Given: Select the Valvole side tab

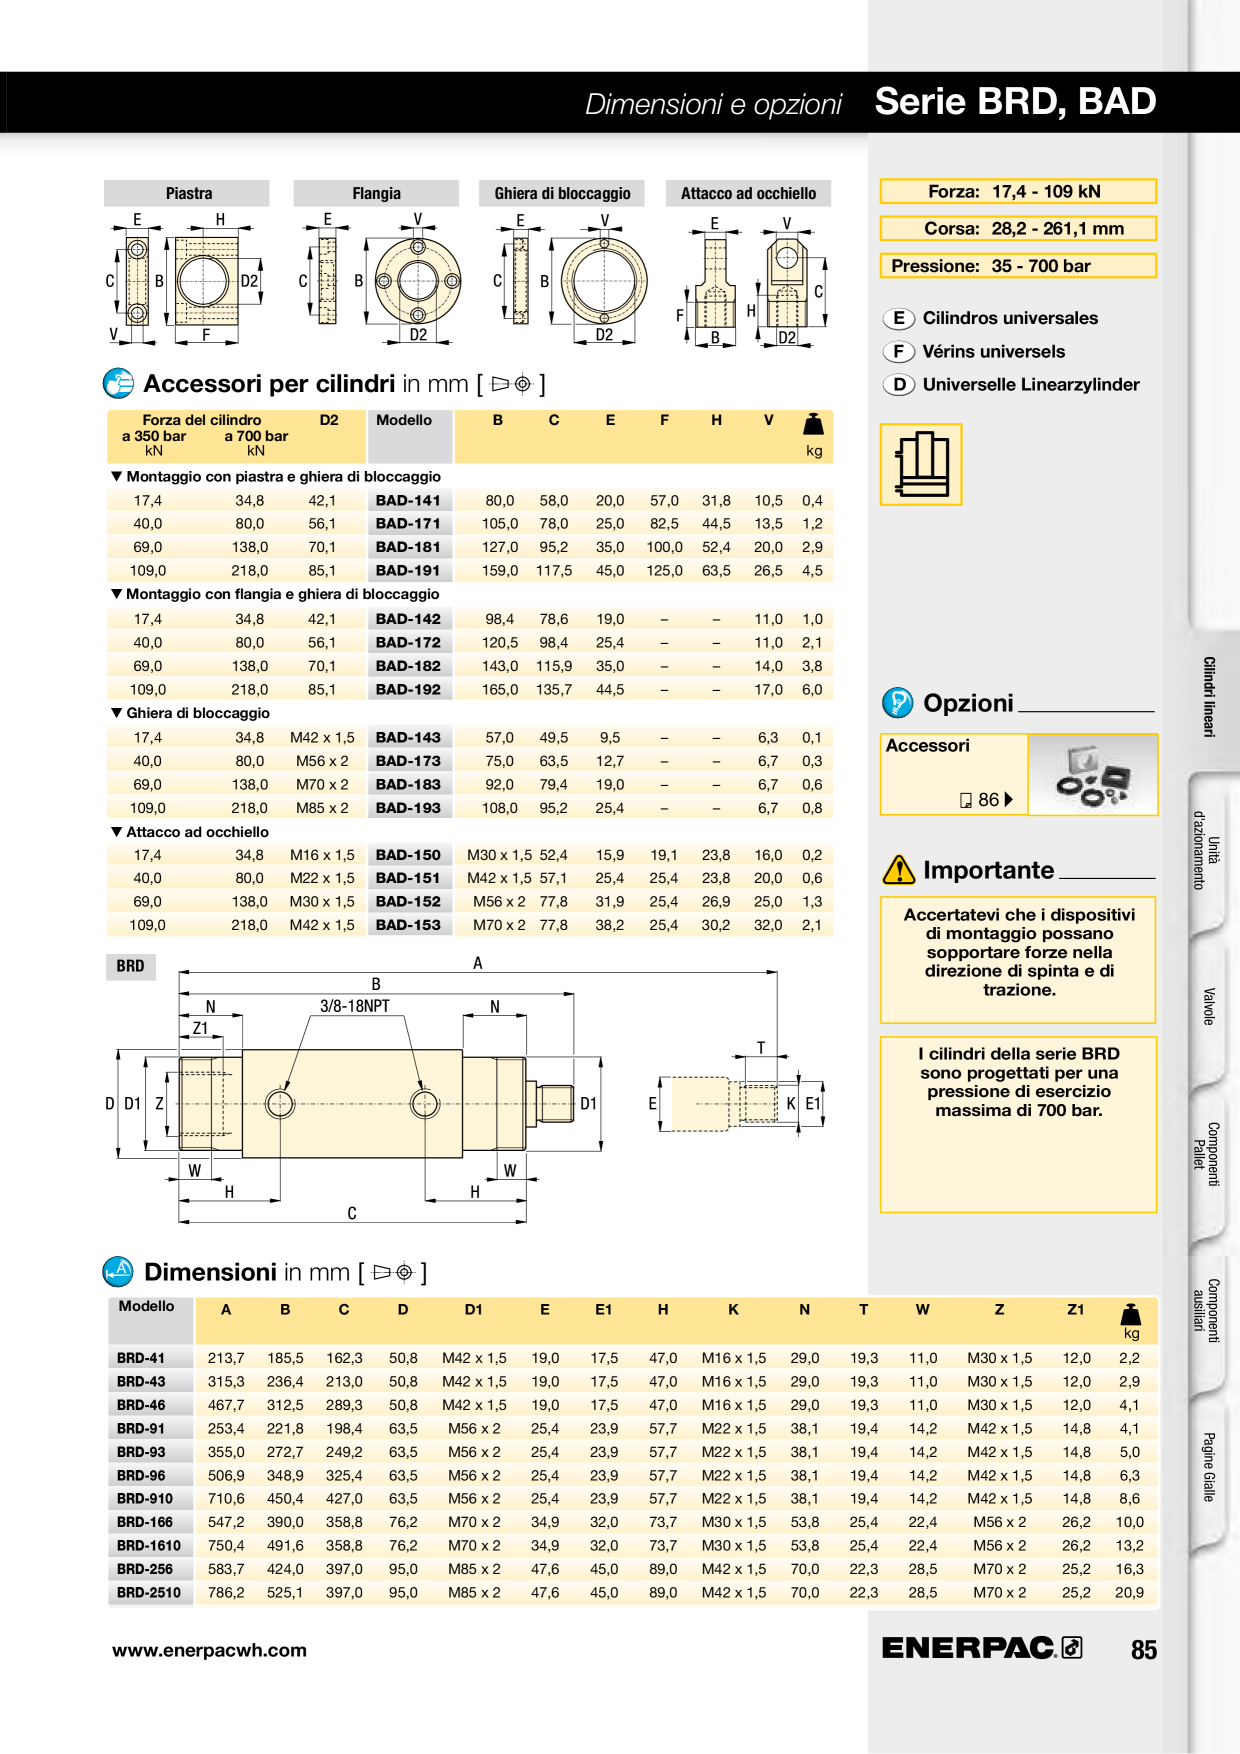Looking at the screenshot, I should click(x=1209, y=1006).
